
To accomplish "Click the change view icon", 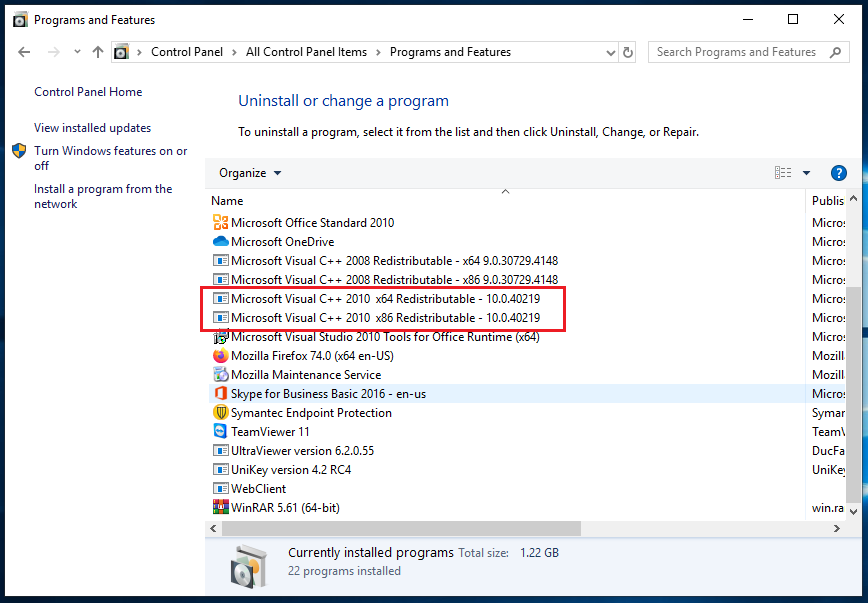I will click(783, 173).
